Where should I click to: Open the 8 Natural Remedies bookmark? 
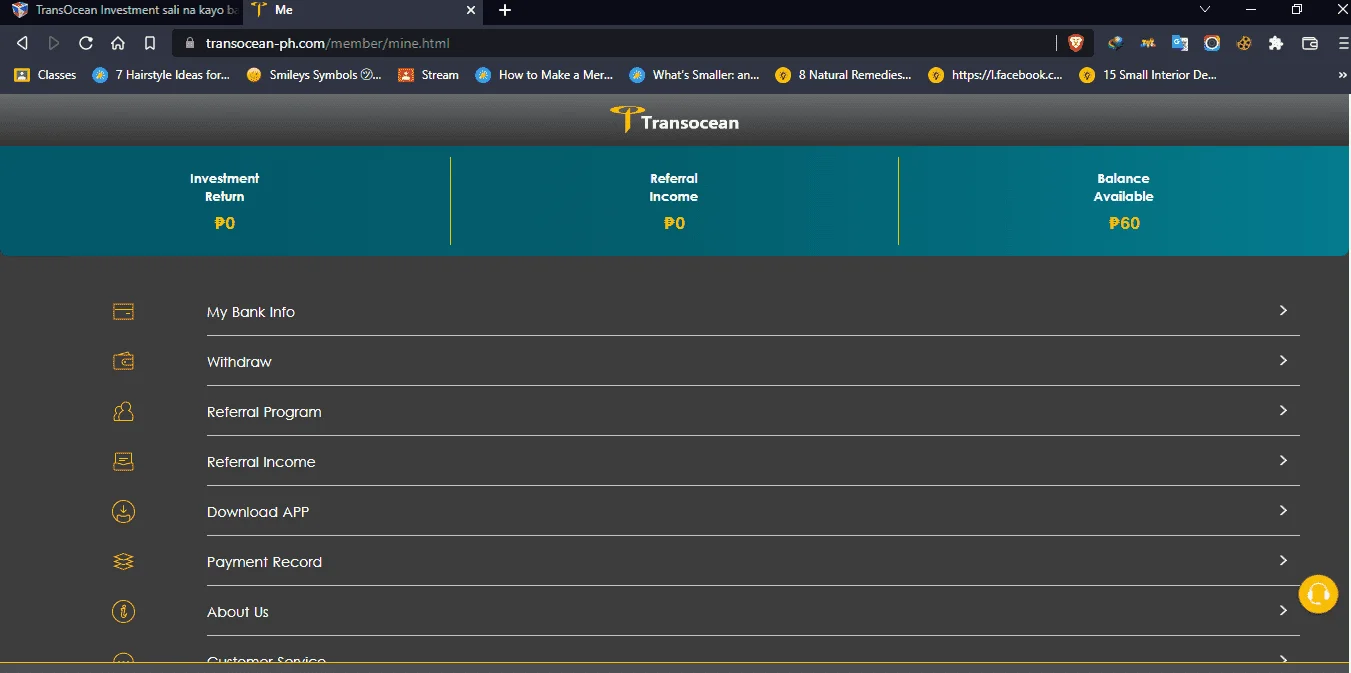tap(843, 75)
